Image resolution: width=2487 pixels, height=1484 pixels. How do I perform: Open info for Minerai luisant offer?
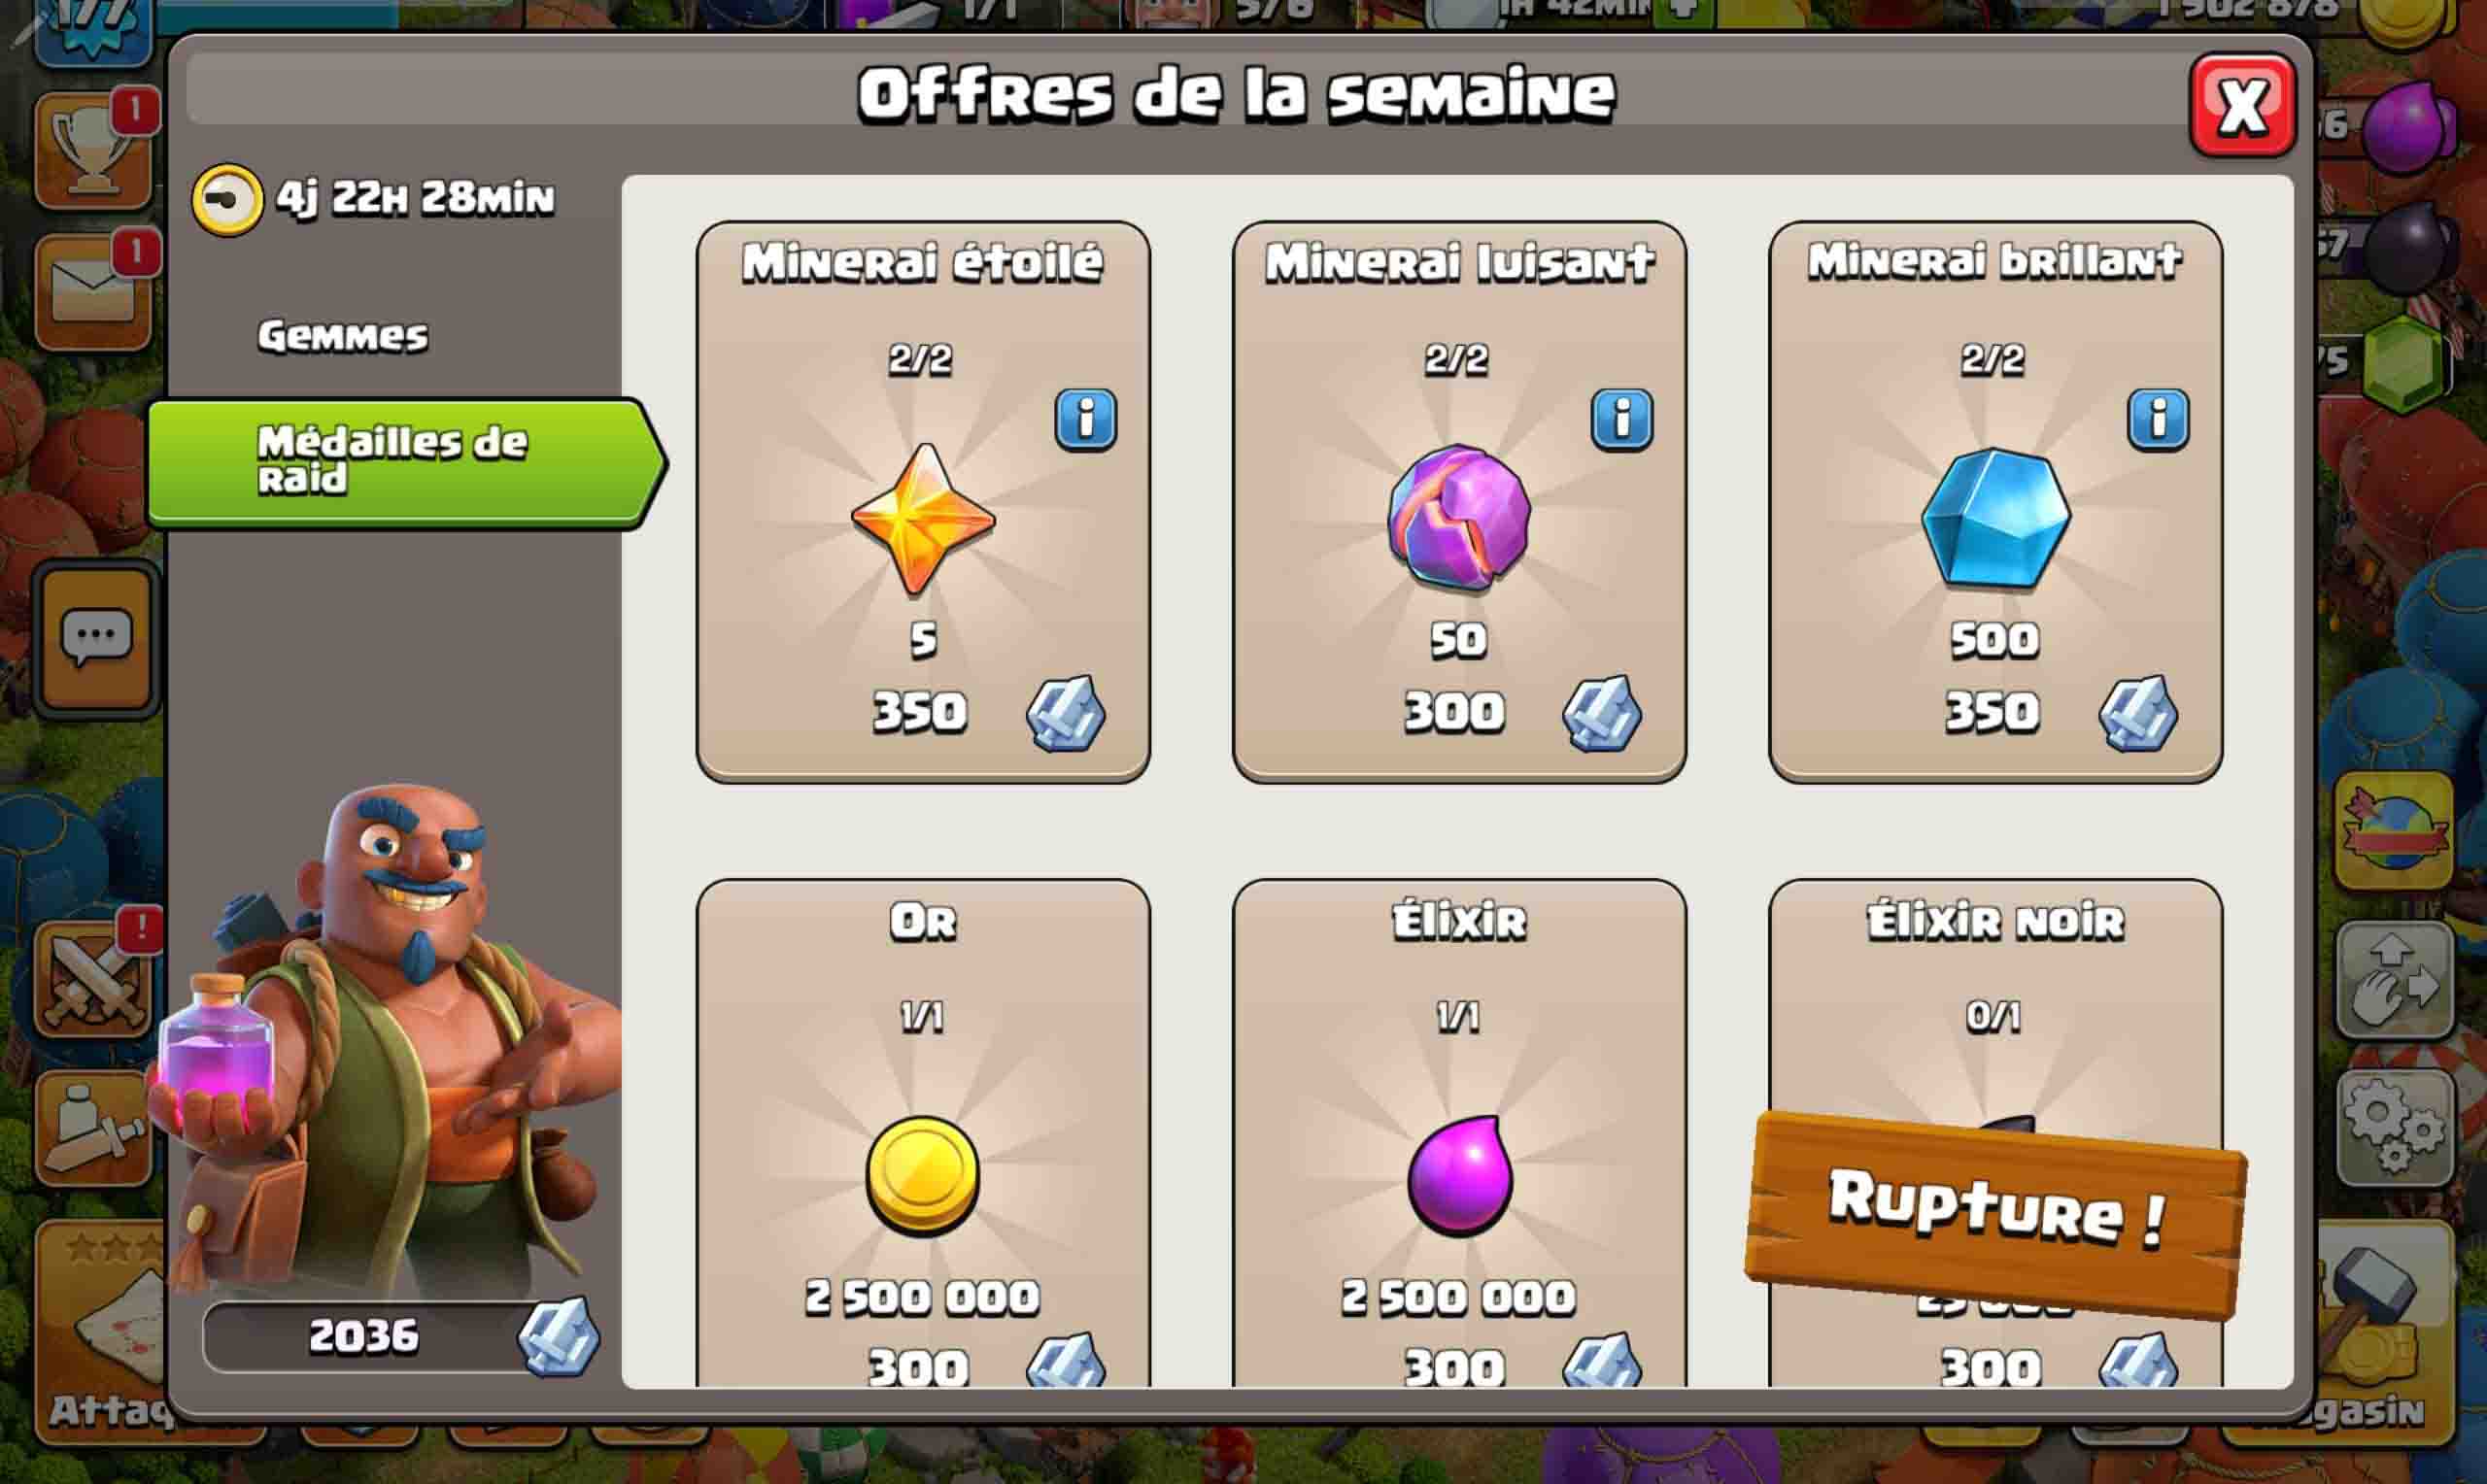tap(1621, 420)
